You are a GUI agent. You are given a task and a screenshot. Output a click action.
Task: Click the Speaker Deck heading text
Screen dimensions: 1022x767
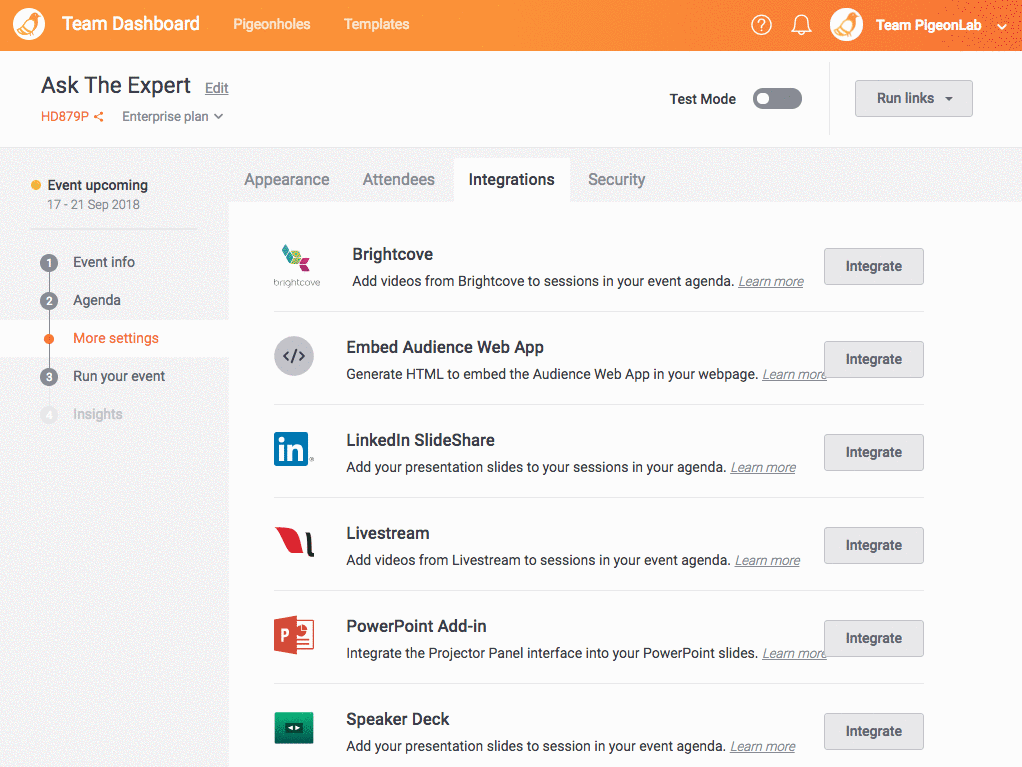(398, 719)
